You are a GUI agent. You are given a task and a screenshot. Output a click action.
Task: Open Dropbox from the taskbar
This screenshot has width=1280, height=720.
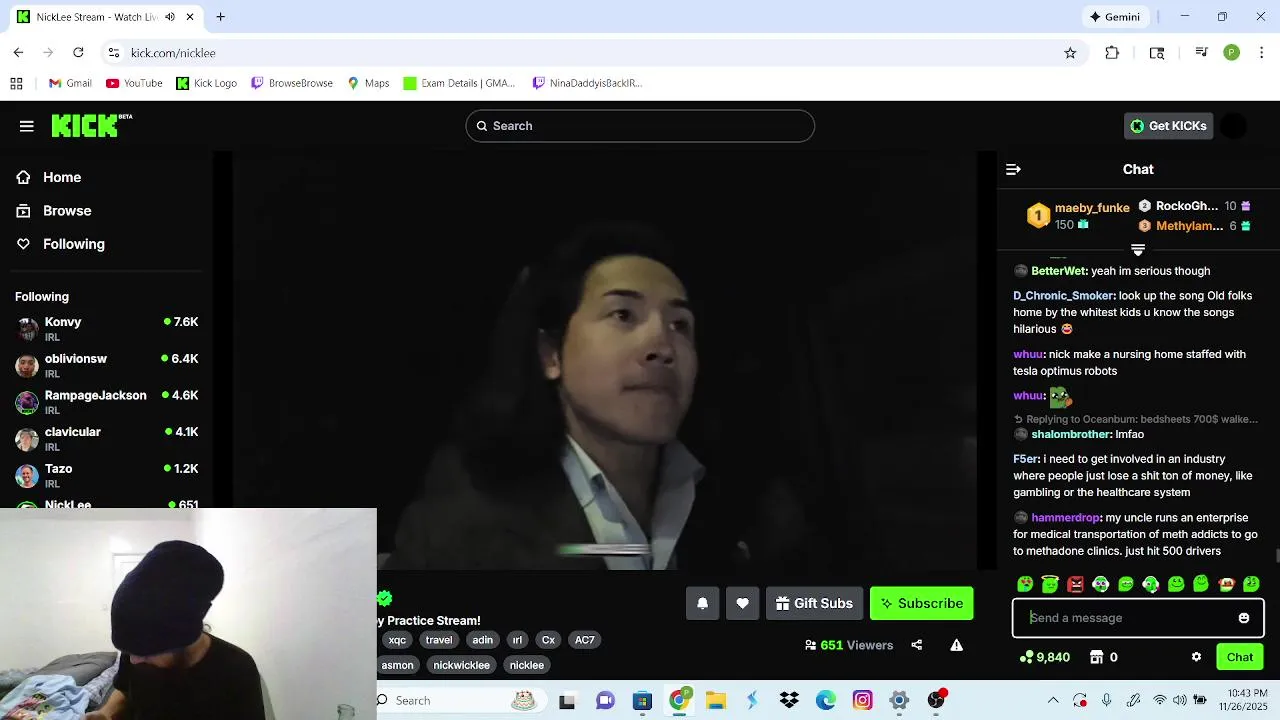tap(789, 700)
